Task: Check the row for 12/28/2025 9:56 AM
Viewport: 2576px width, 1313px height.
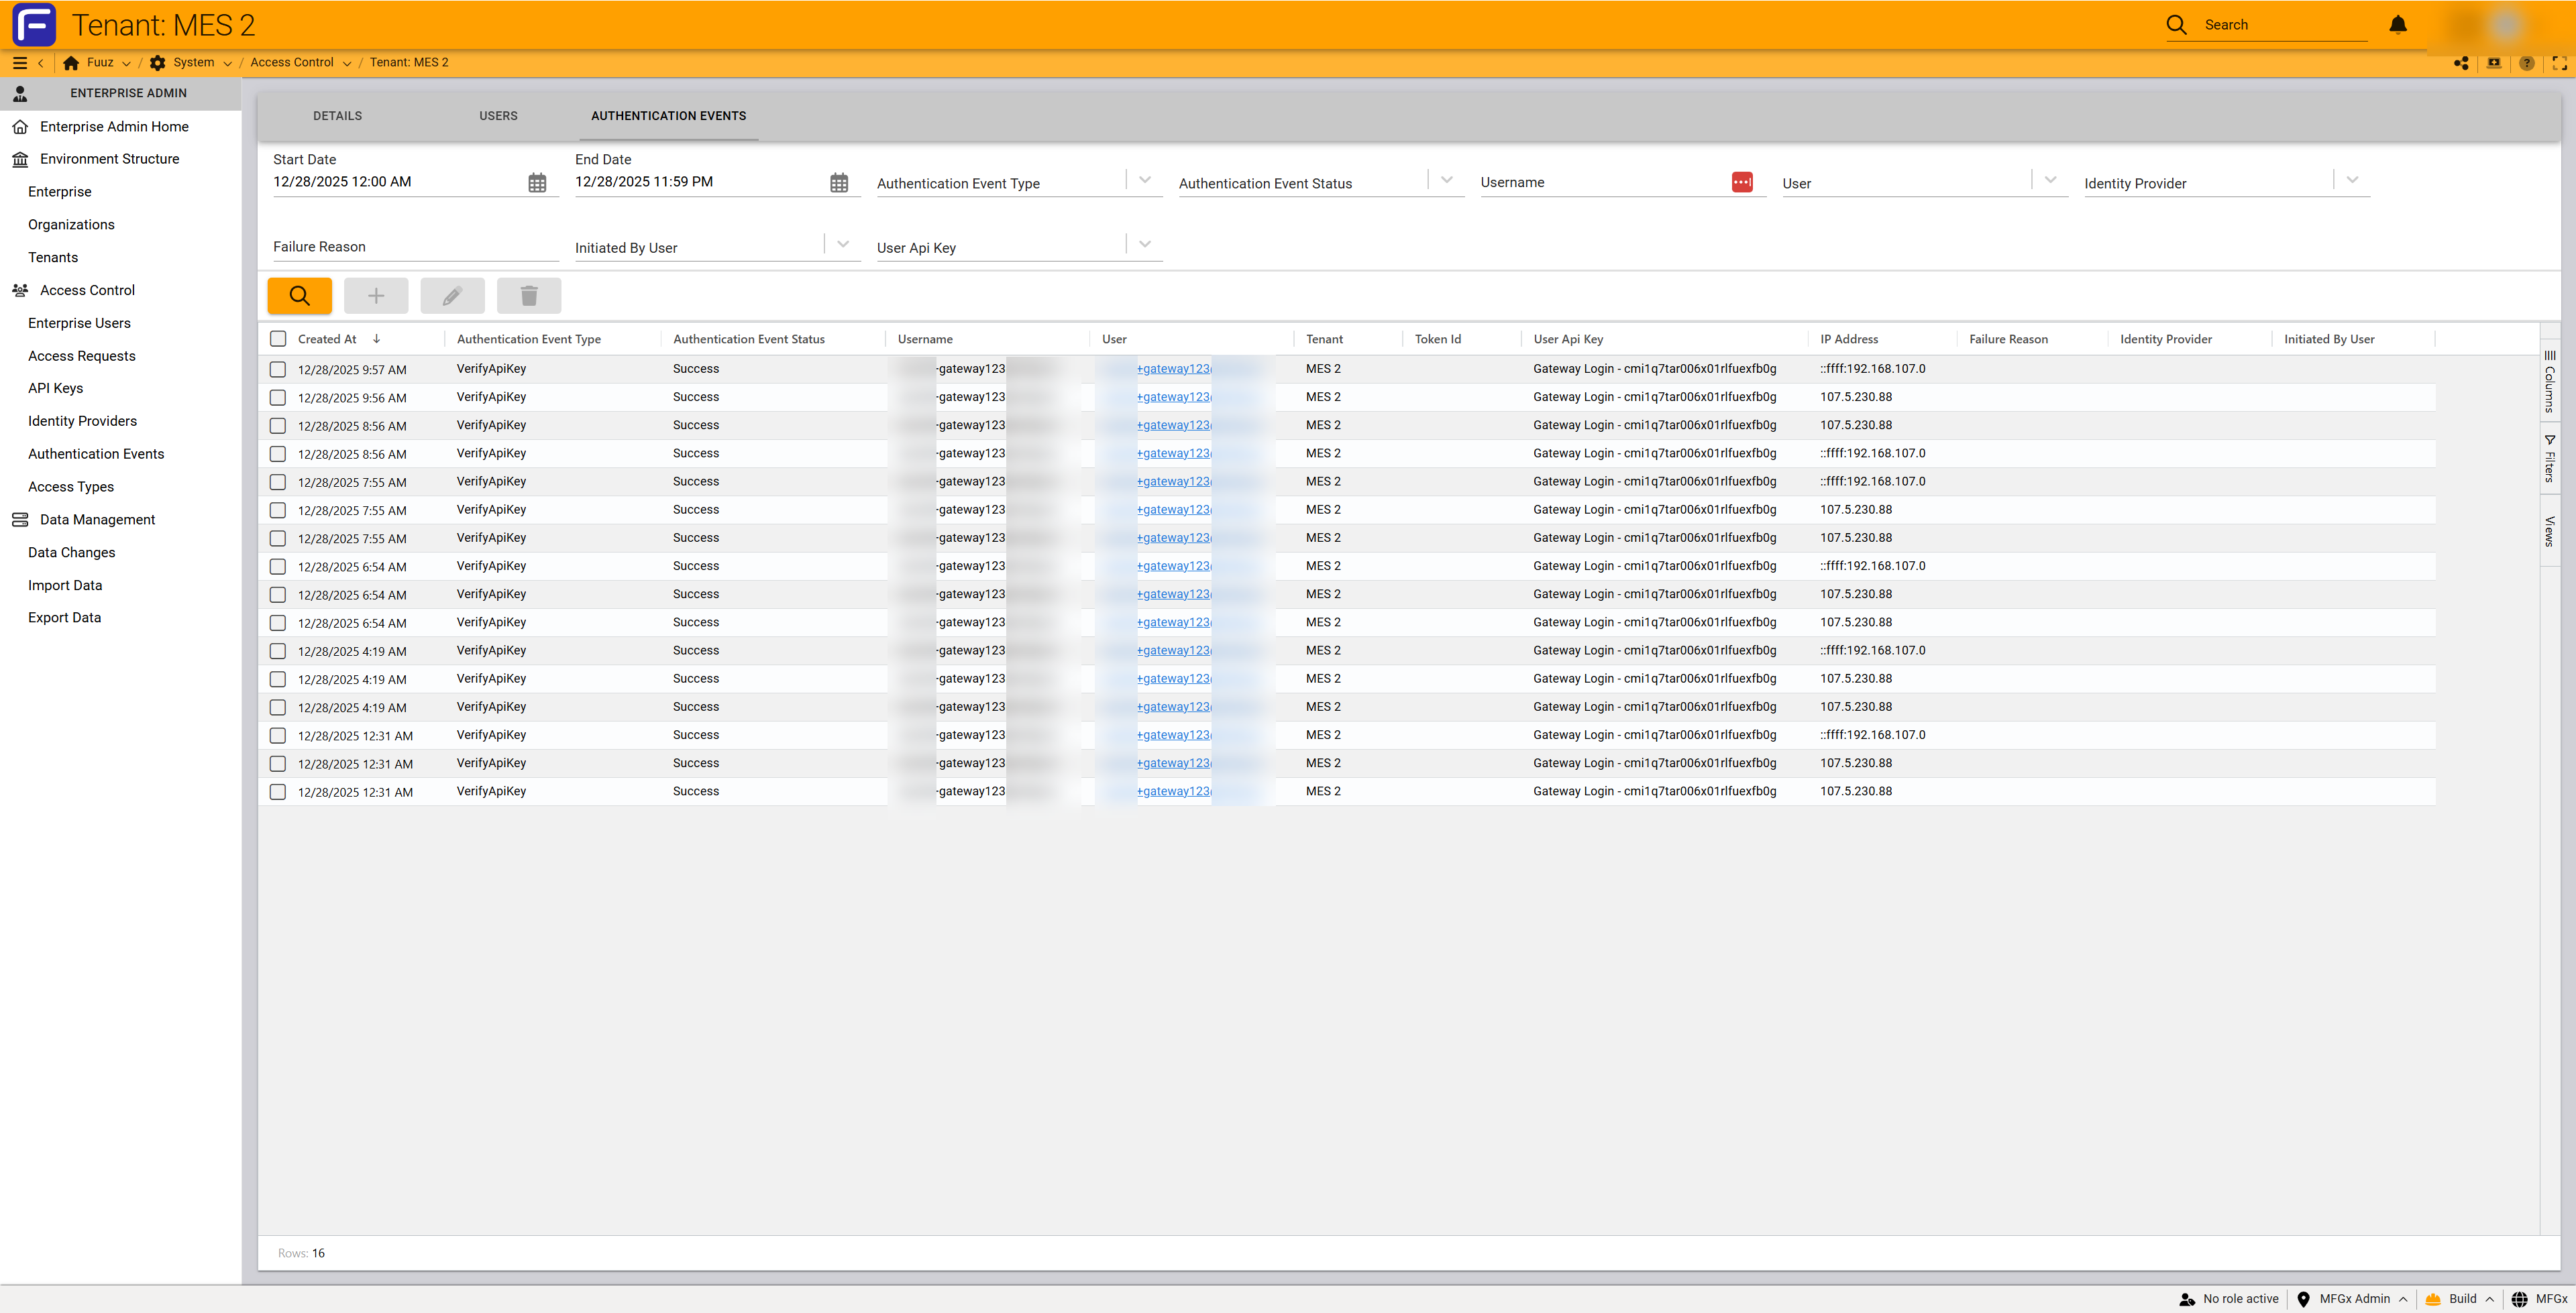Action: coord(278,397)
